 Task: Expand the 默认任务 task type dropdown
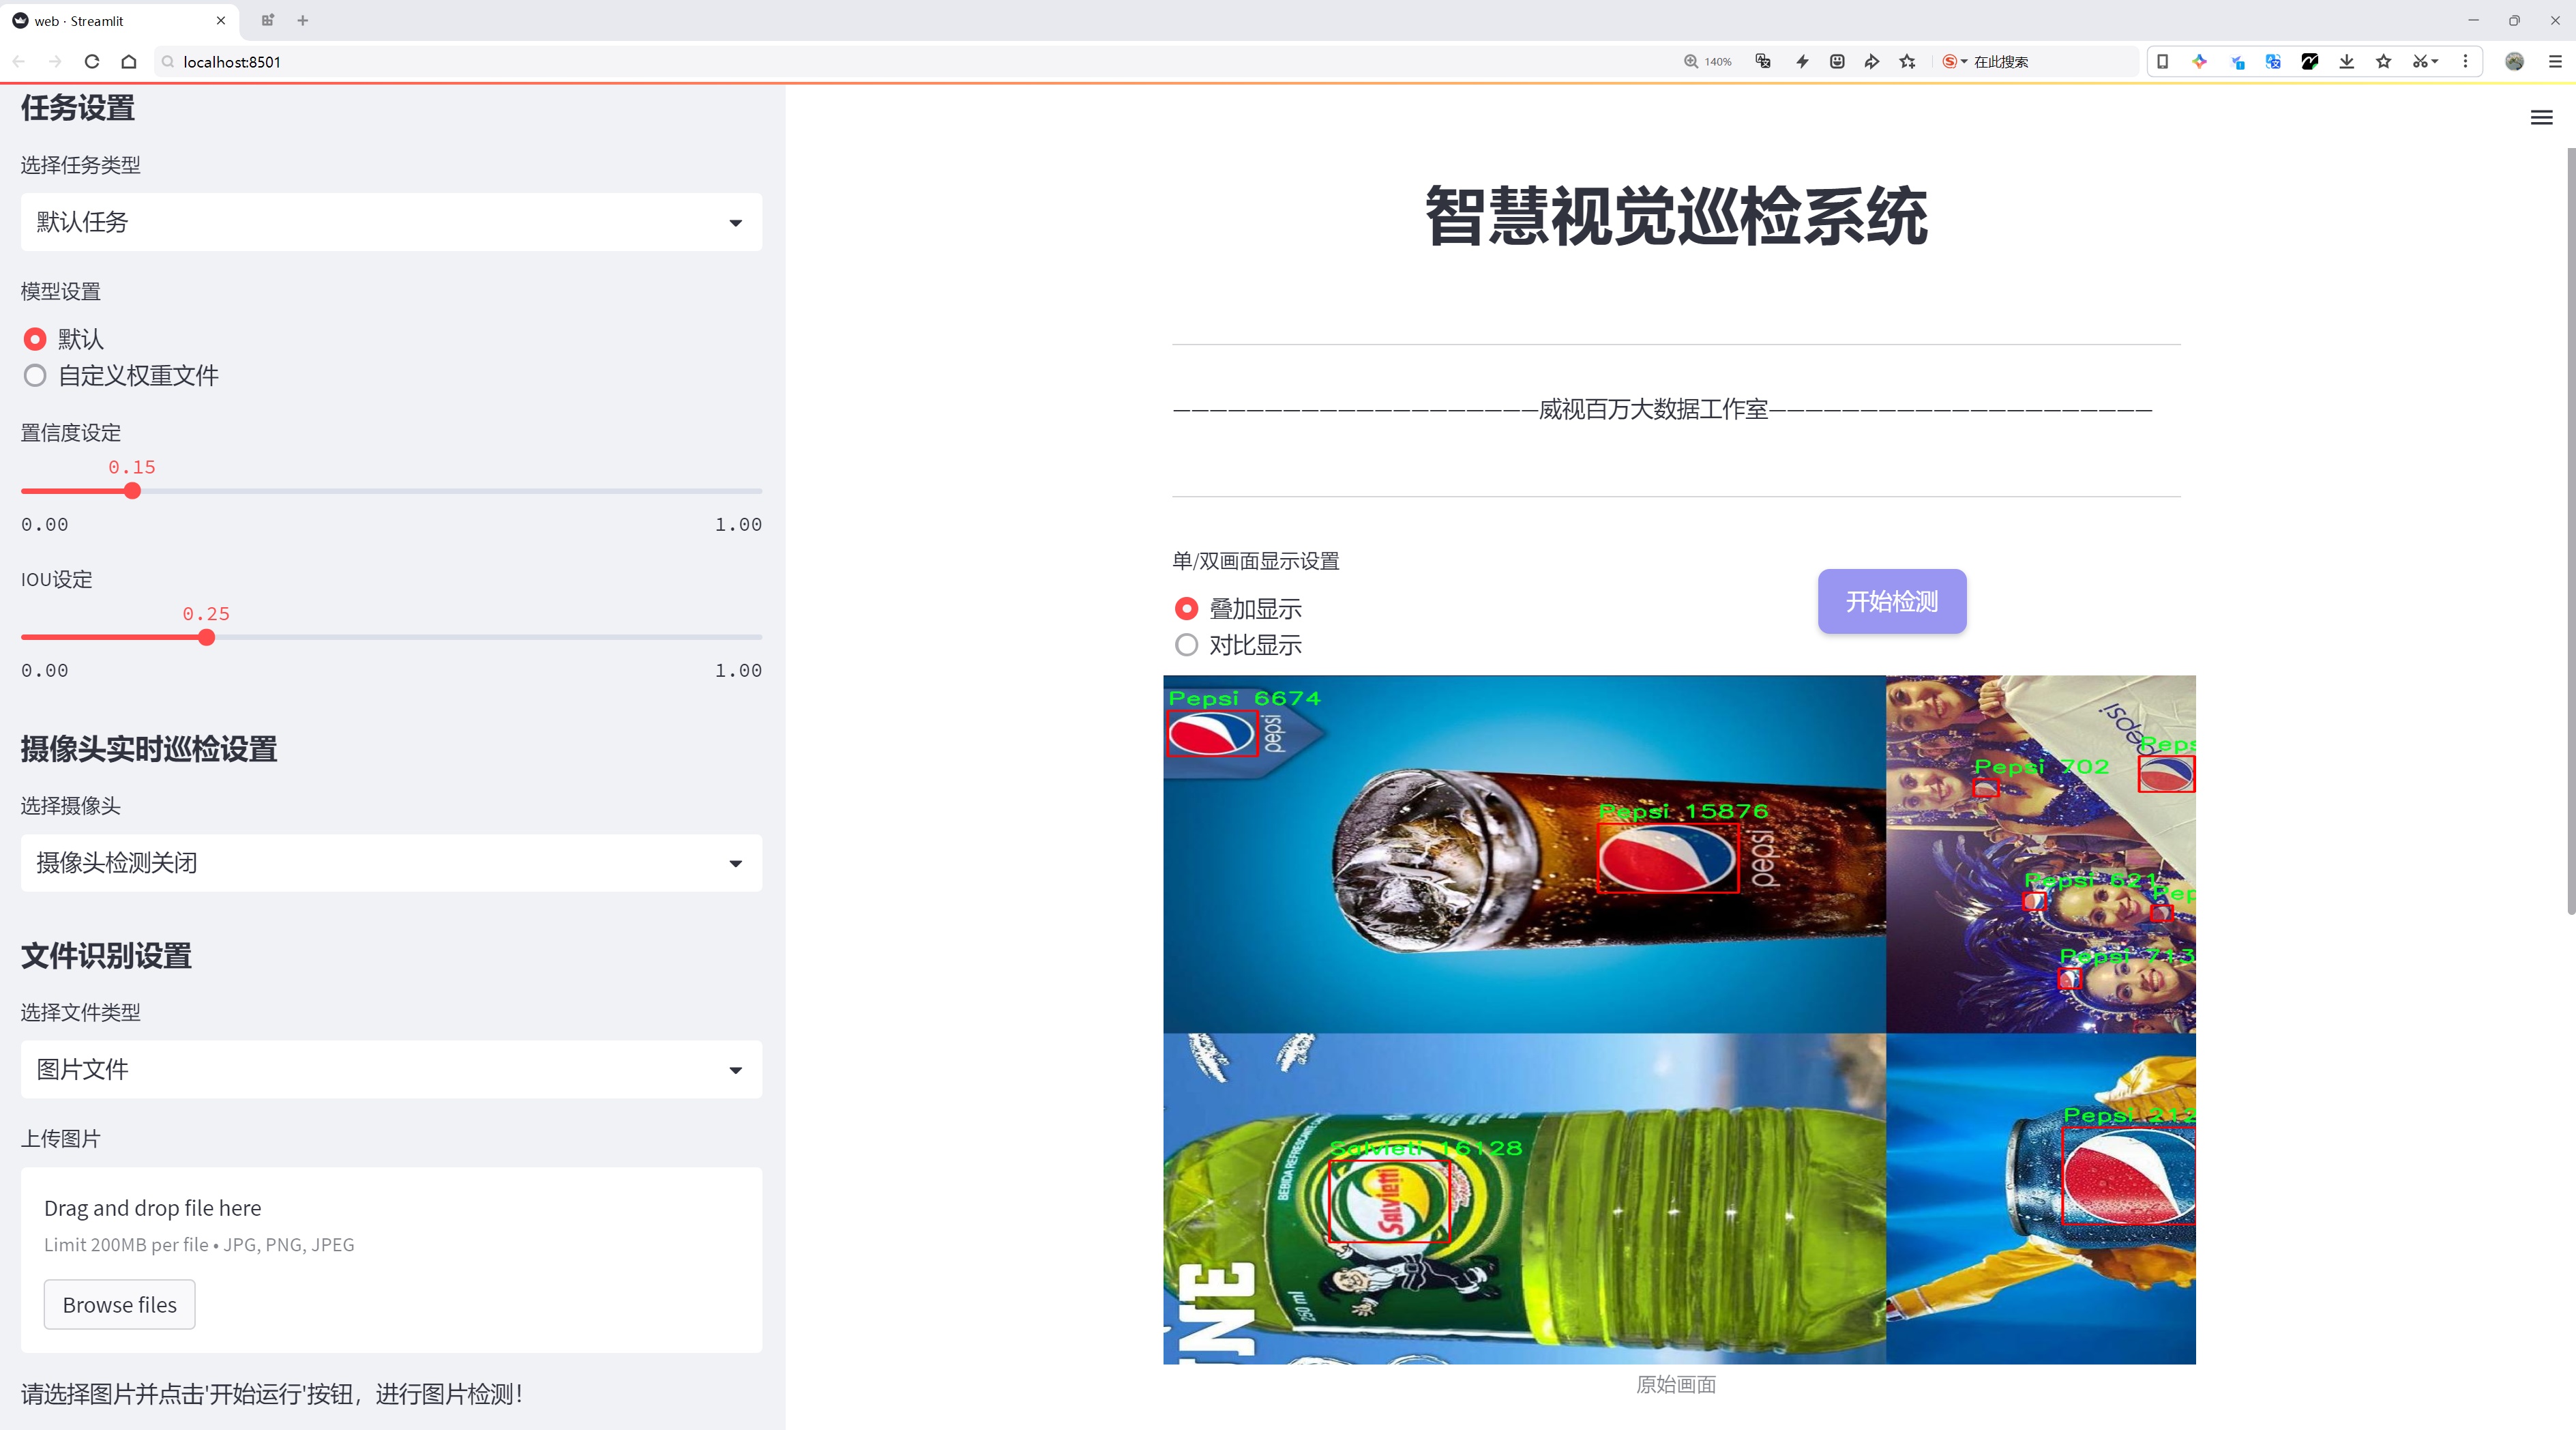click(391, 222)
